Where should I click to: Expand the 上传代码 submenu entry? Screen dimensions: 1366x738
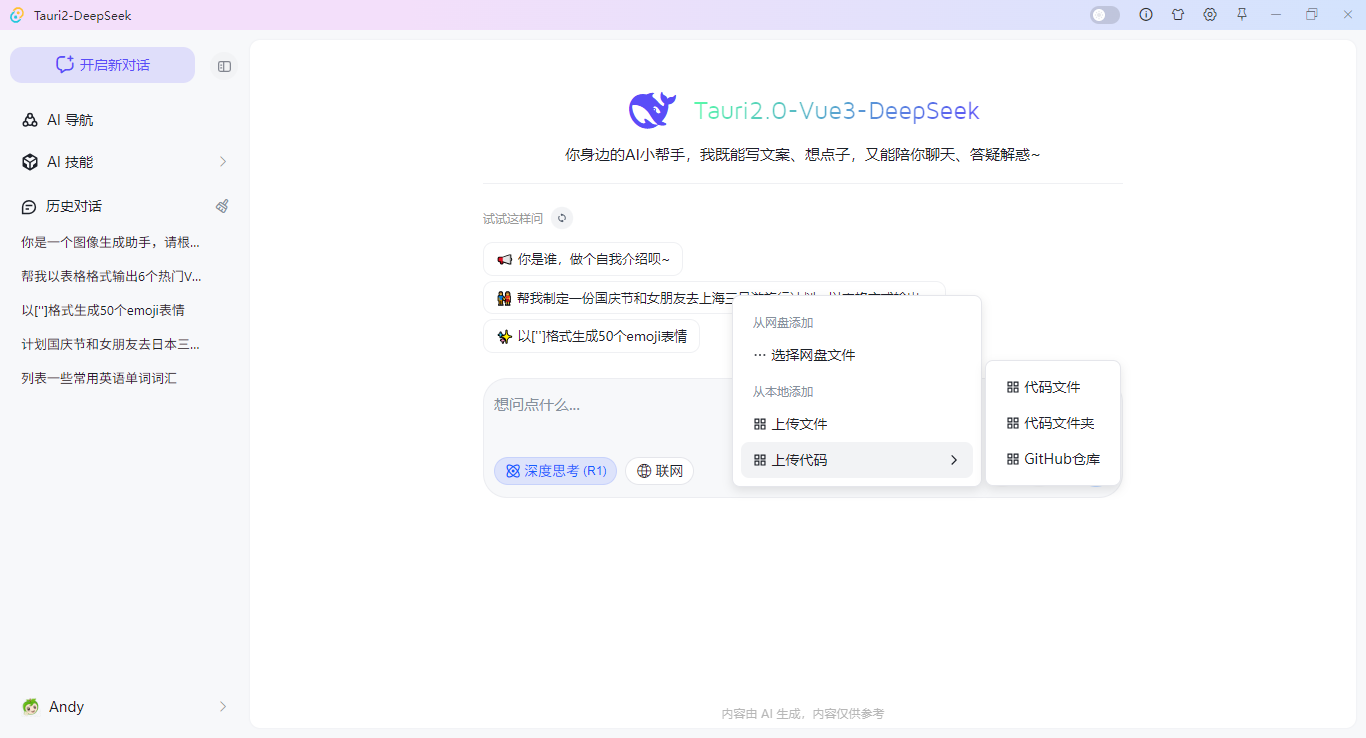point(856,460)
